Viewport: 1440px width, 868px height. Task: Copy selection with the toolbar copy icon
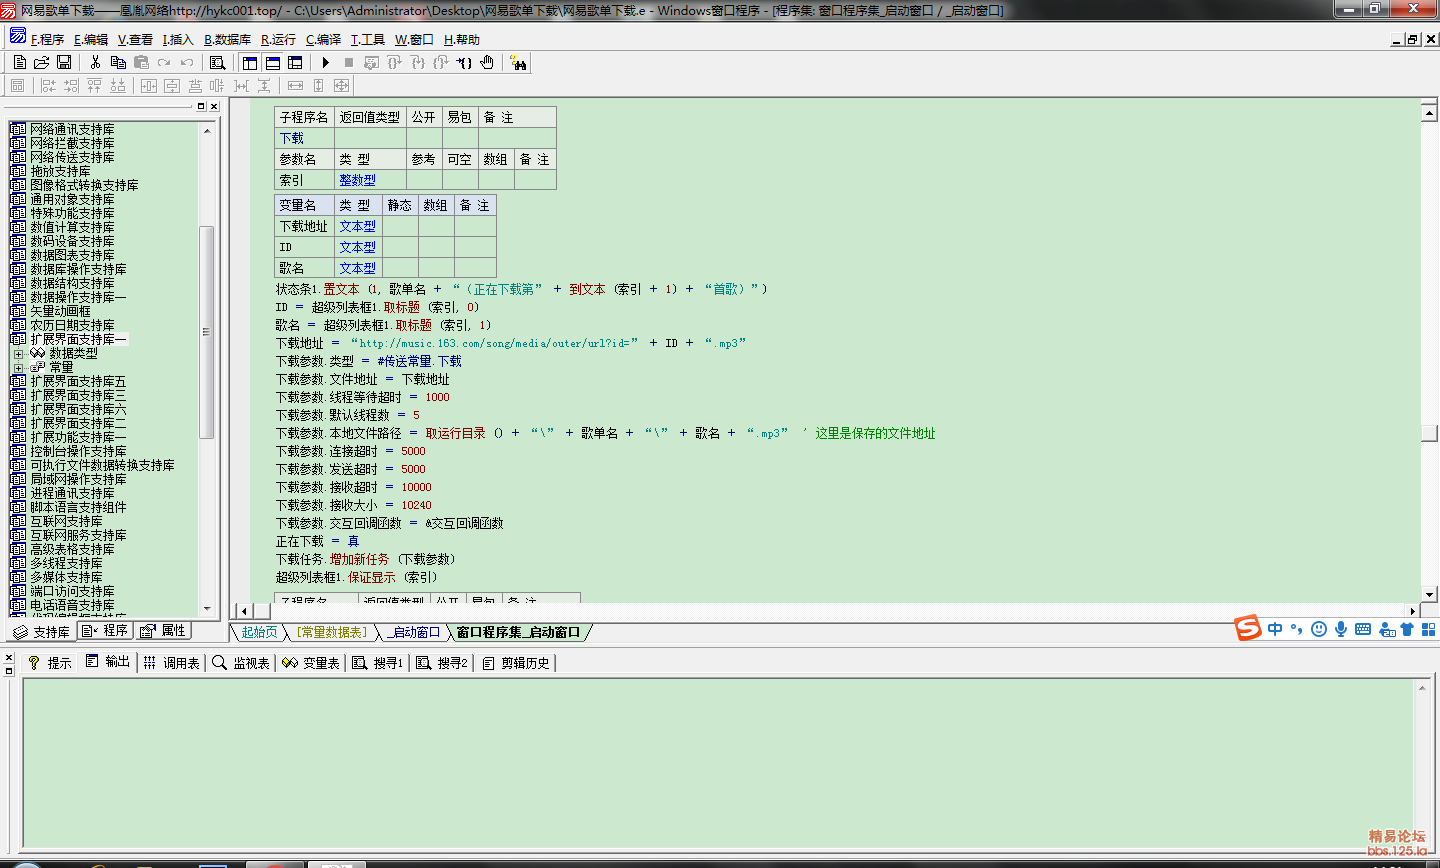[x=118, y=62]
